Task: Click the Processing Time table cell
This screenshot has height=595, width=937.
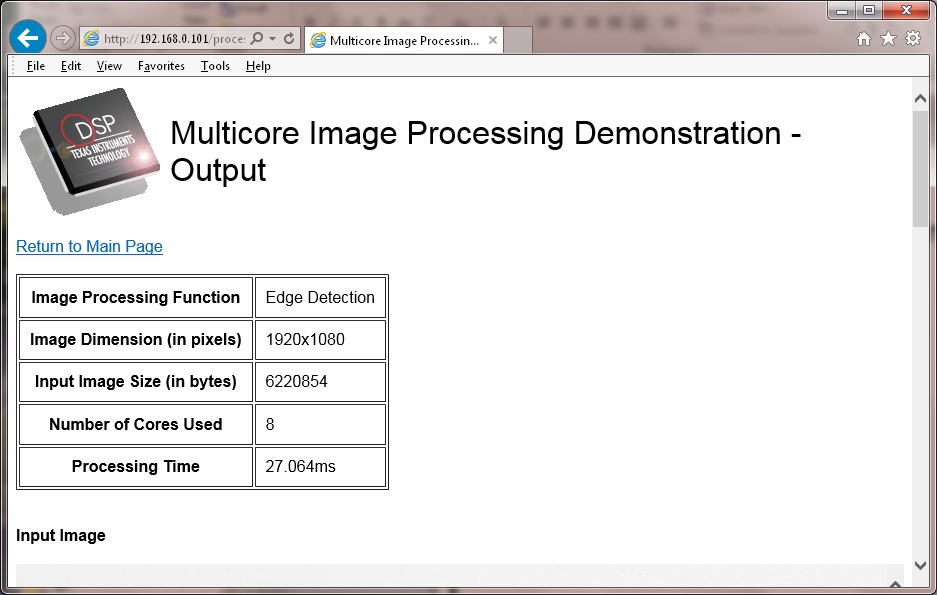Action: (135, 465)
